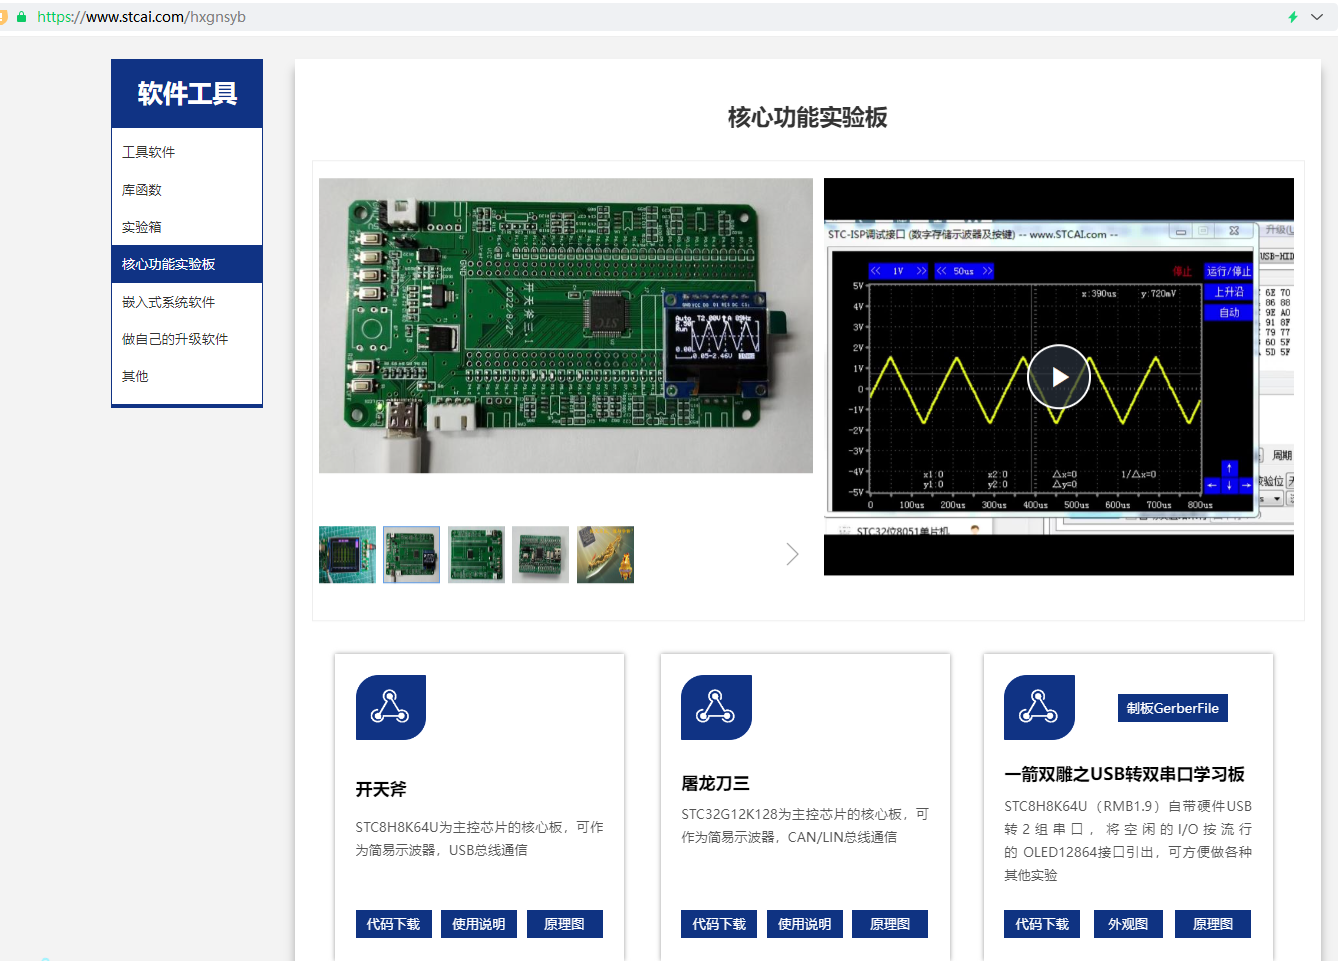Viewport: 1338px width, 961px height.
Task: Open 使用说明 for 开天斧
Action: point(479,924)
